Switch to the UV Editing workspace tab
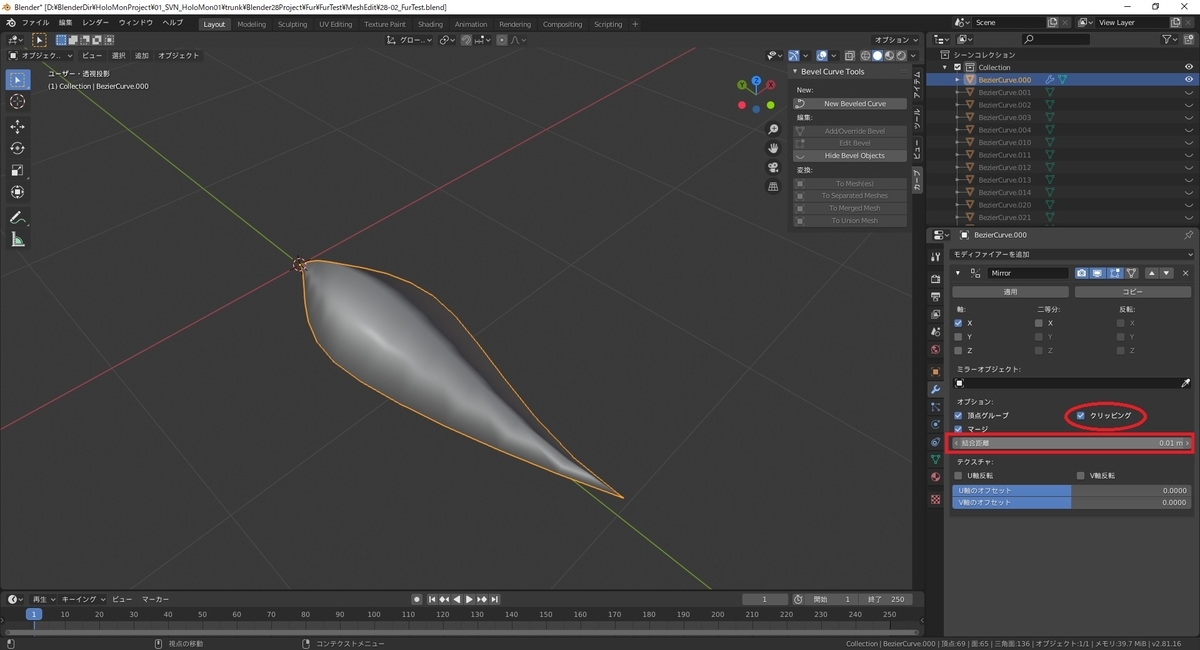1200x650 pixels. (336, 24)
